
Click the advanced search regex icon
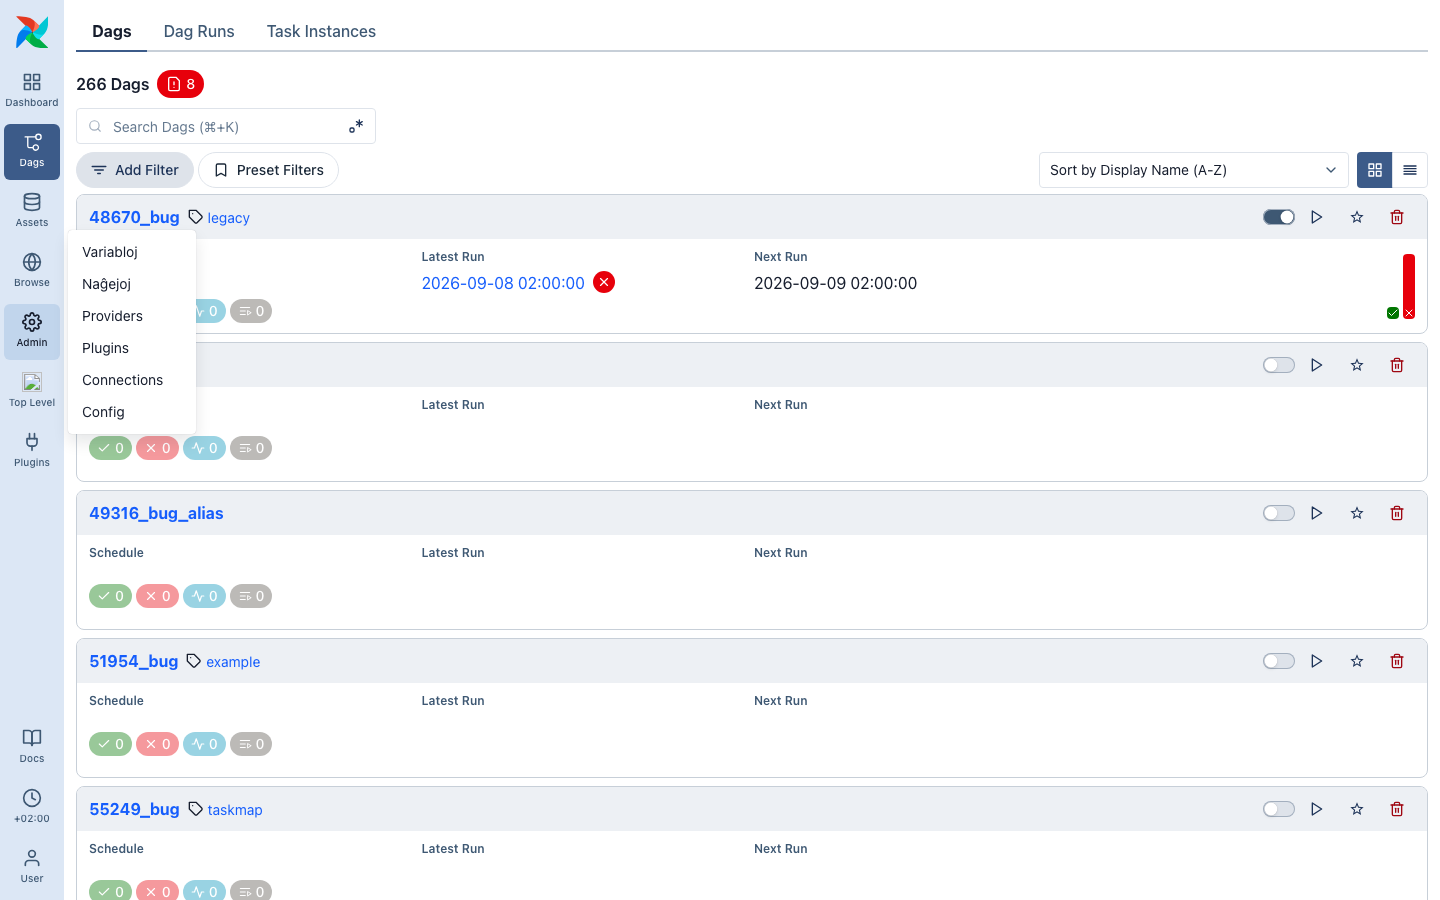pyautogui.click(x=356, y=126)
